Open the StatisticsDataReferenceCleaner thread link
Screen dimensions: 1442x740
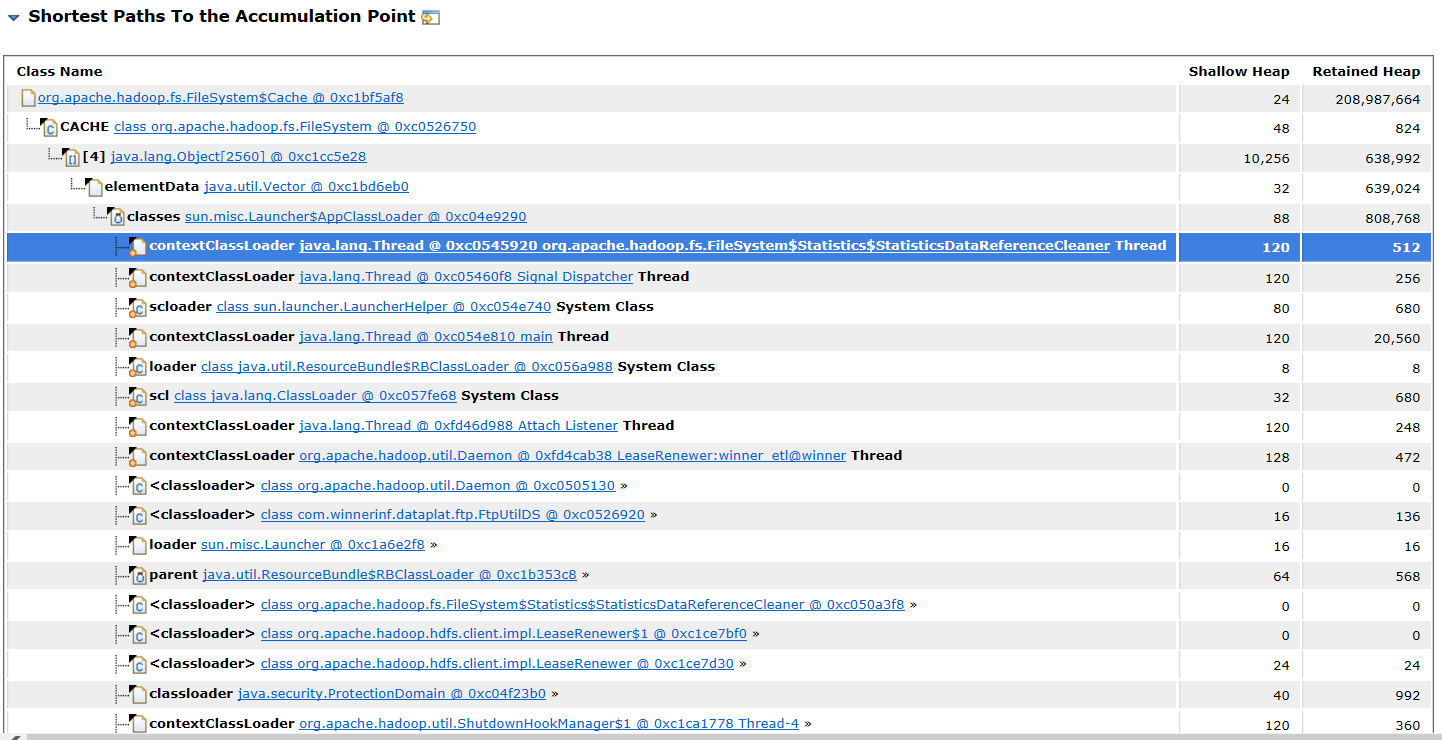coord(704,246)
